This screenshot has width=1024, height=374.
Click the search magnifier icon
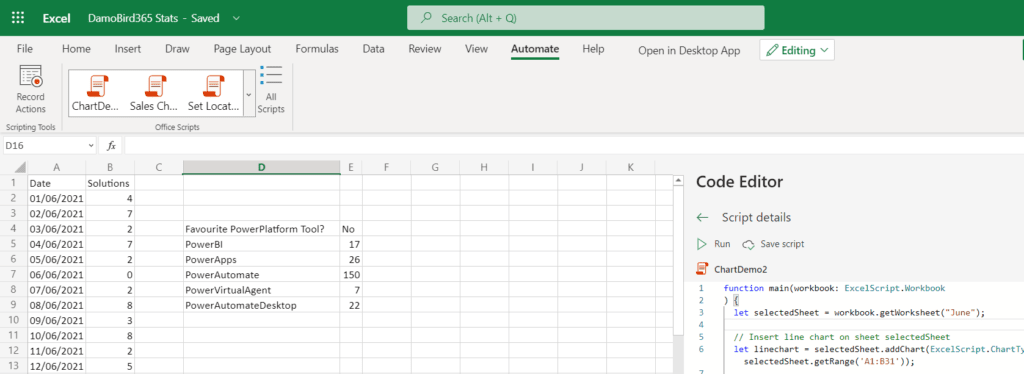pyautogui.click(x=426, y=18)
